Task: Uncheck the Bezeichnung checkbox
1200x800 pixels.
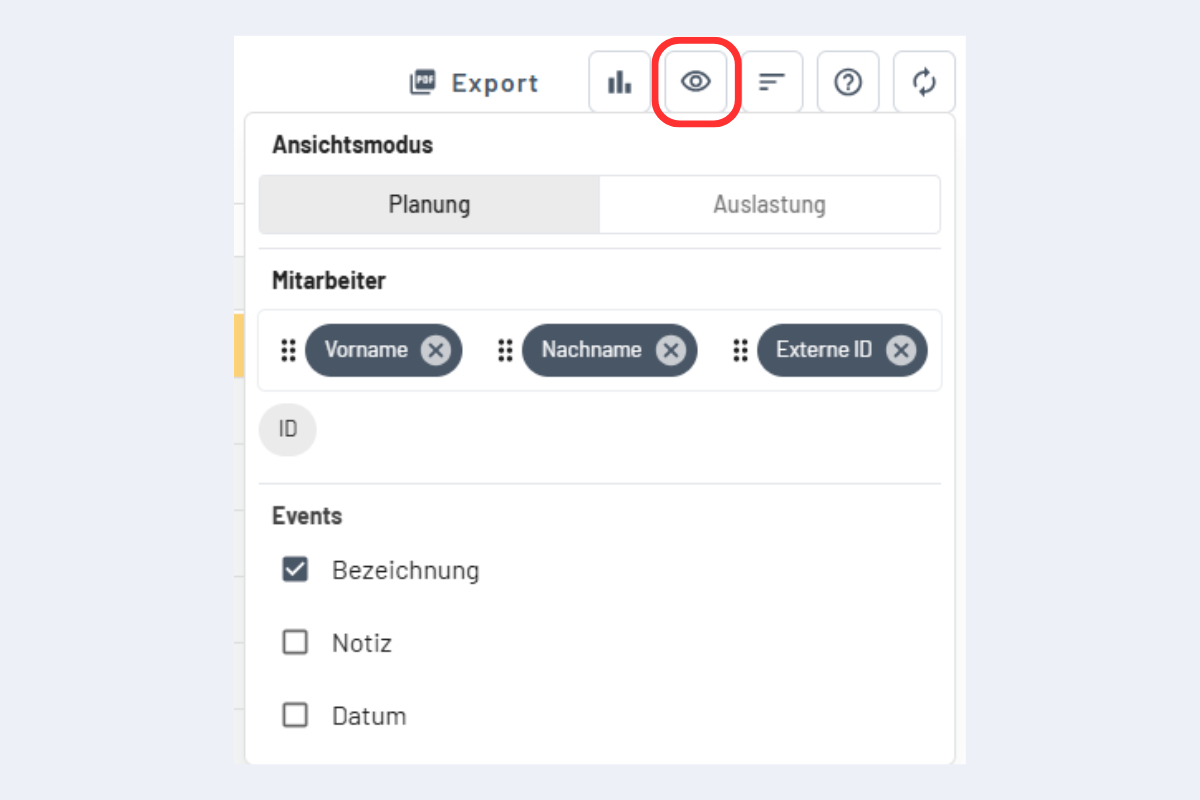Action: click(295, 570)
